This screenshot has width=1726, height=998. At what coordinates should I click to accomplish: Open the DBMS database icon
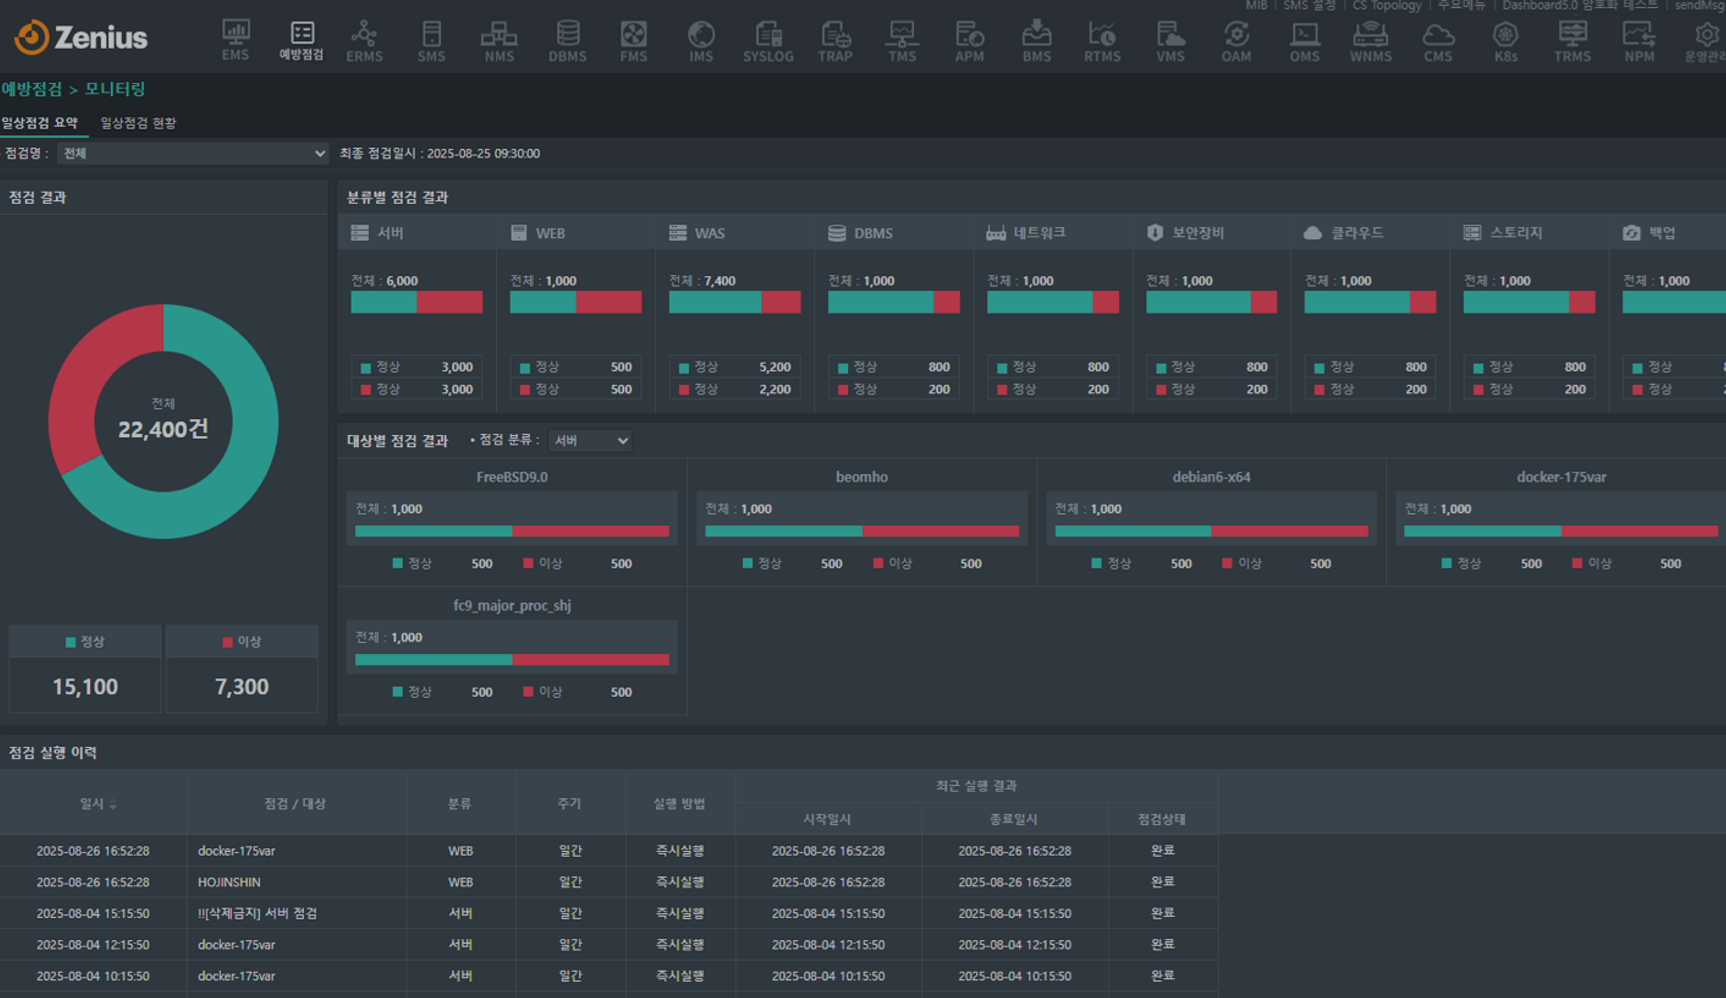point(567,40)
